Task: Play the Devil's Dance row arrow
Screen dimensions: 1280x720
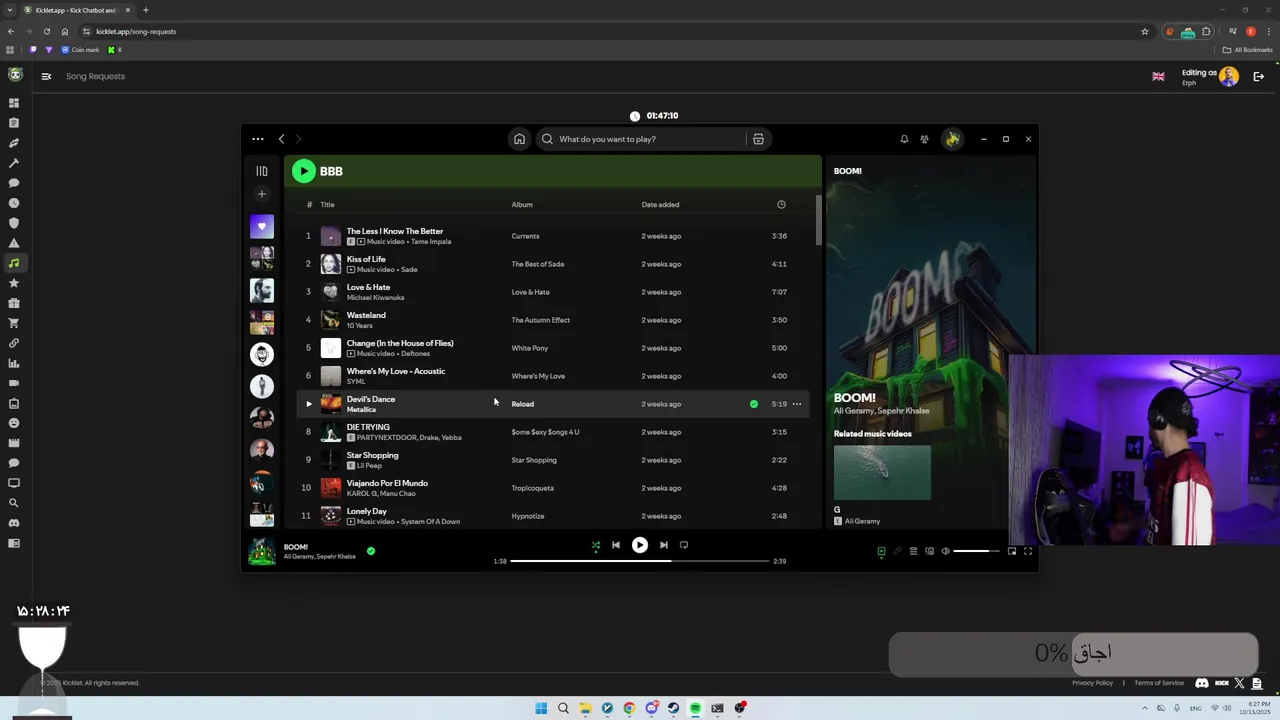Action: 308,404
